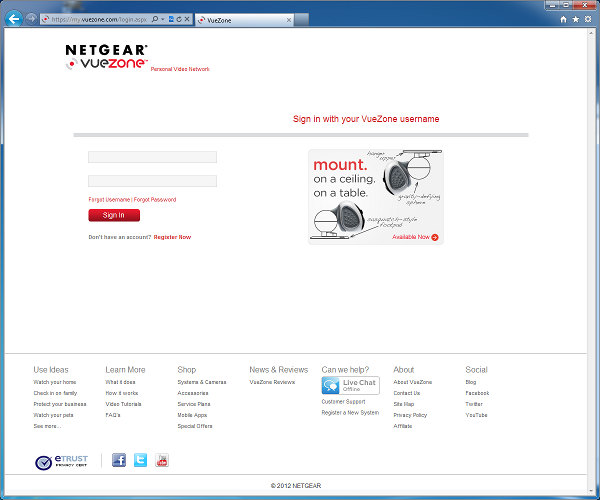This screenshot has width=600, height=500.
Task: Focus the browser address bar URL
Action: (99, 19)
